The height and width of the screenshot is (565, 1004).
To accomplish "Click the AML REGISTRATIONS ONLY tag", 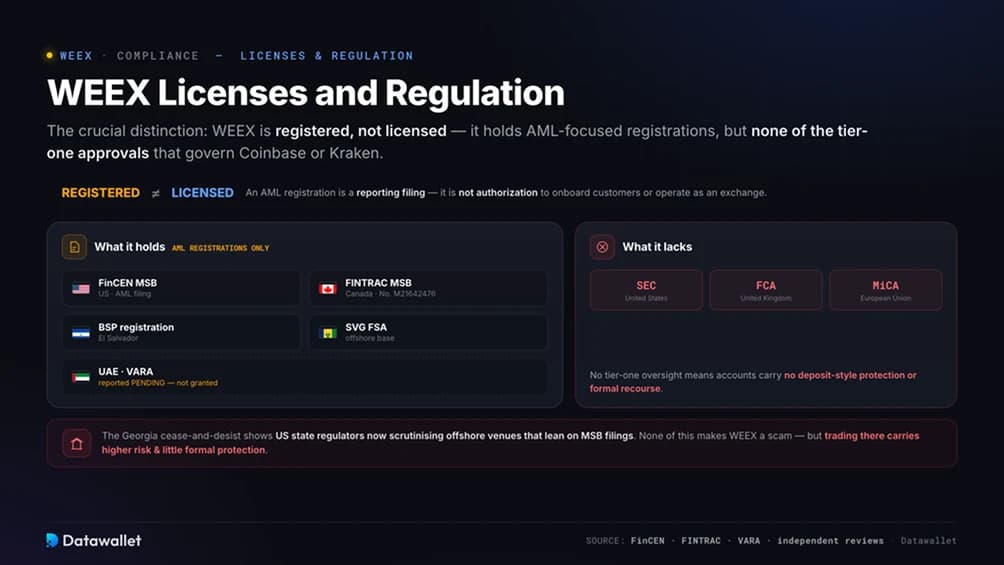I will 220,248.
